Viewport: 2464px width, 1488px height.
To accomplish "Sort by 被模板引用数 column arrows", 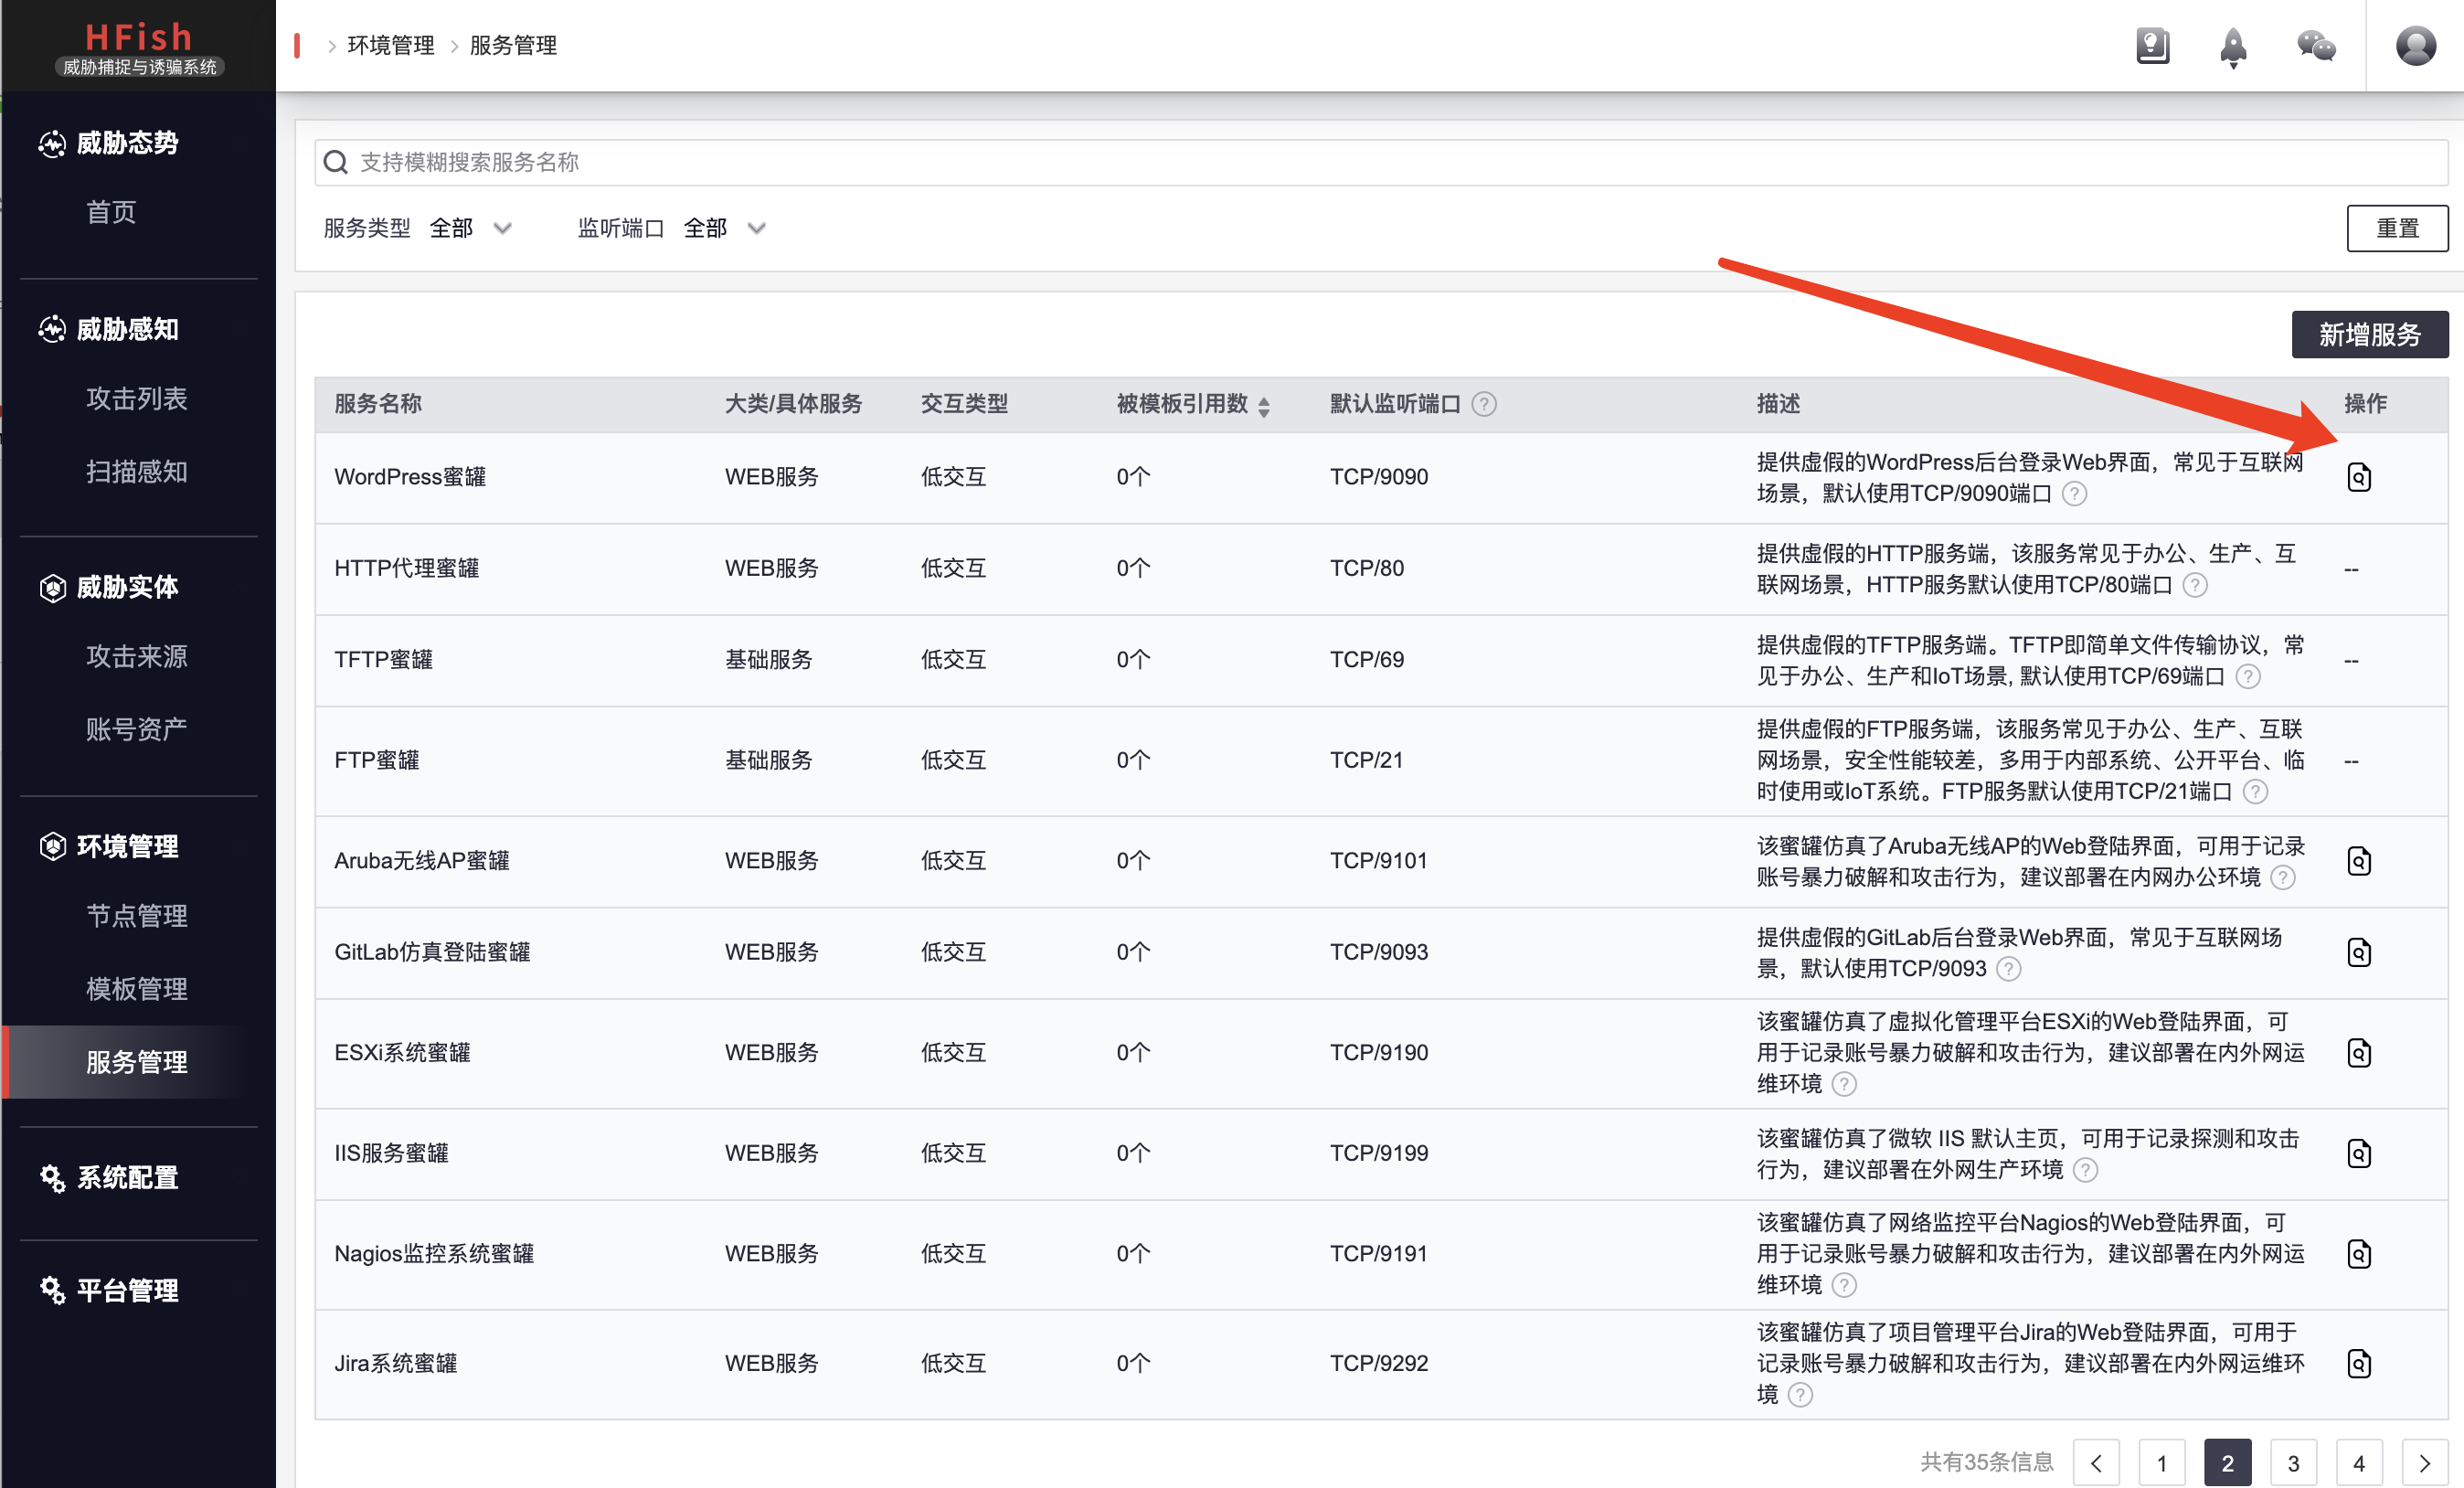I will (1264, 405).
